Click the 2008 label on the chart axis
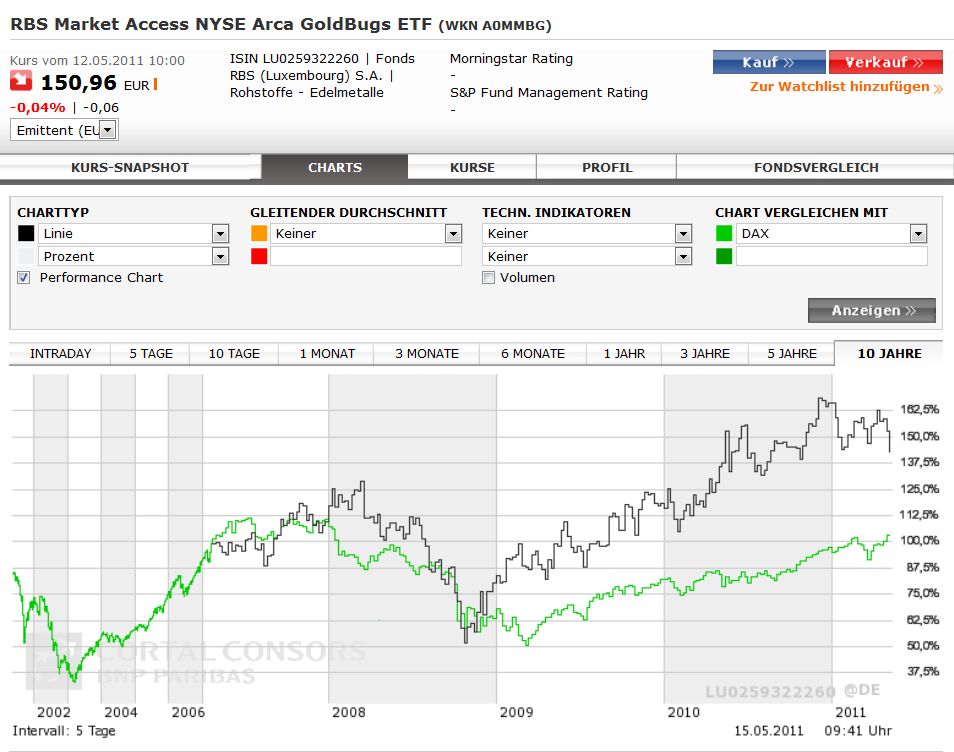 349,712
